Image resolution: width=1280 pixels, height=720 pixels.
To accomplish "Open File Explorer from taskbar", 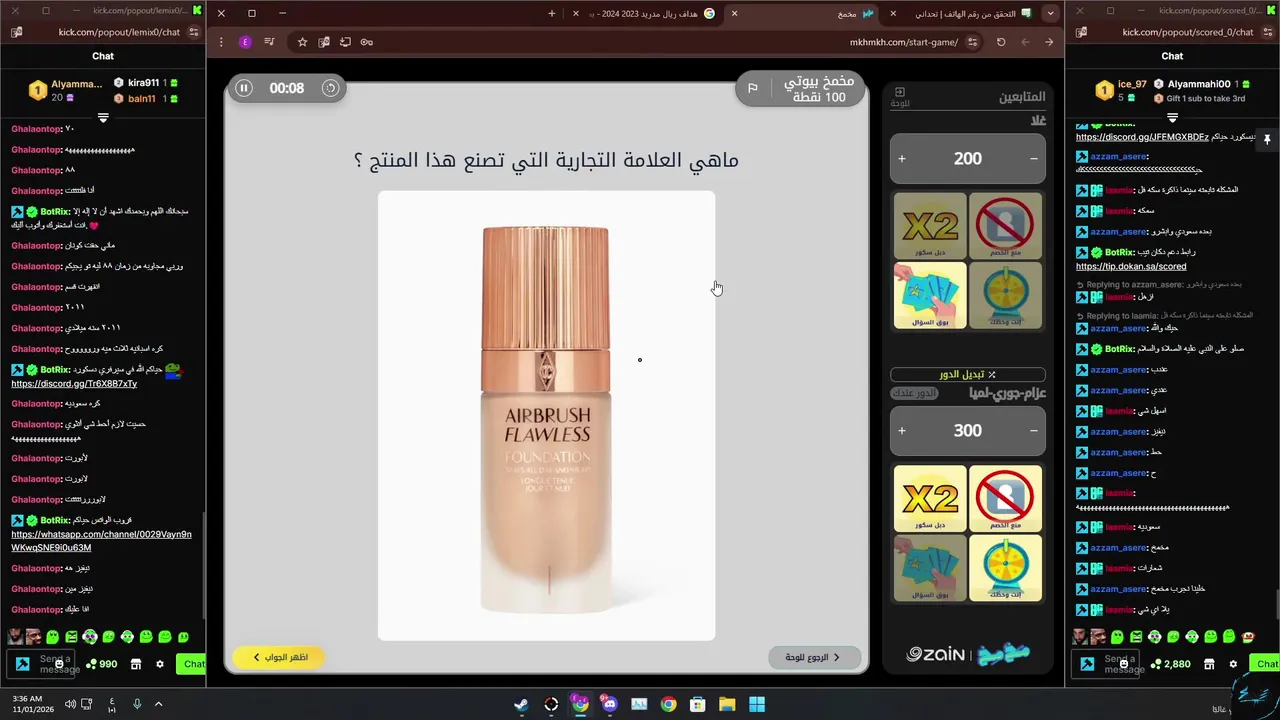I will (x=727, y=704).
